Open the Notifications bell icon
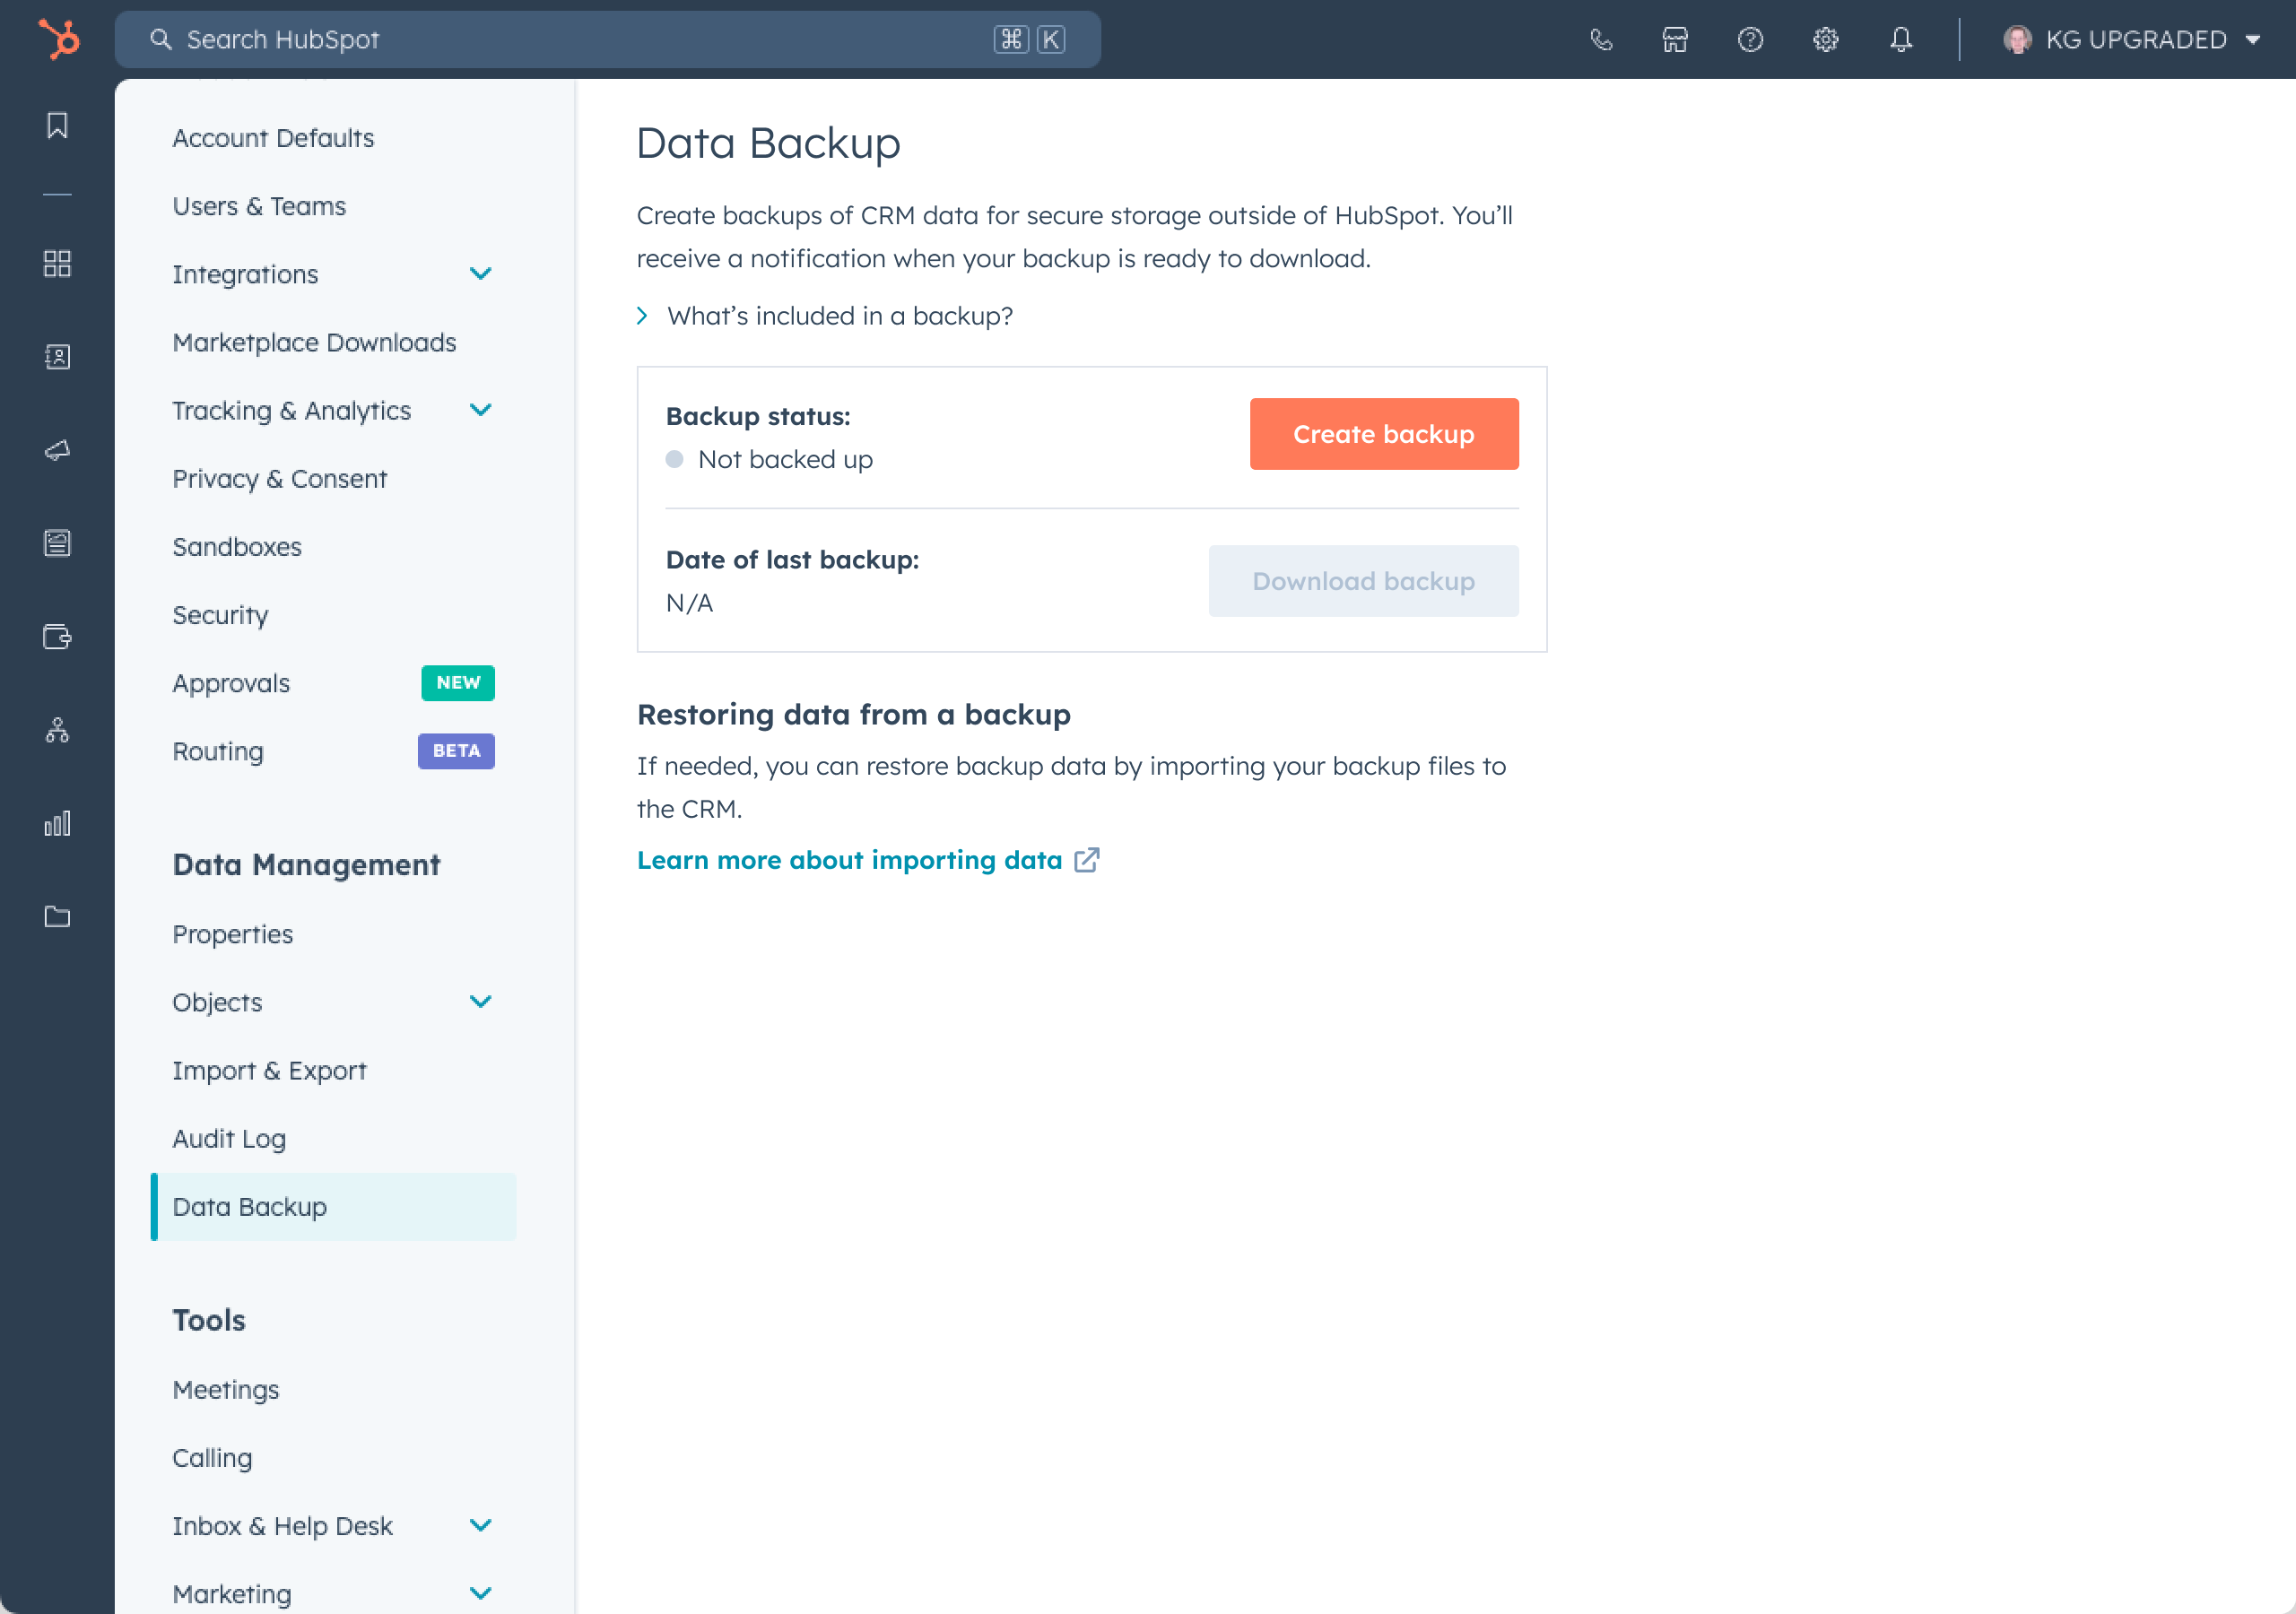Image resolution: width=2296 pixels, height=1614 pixels. [1901, 39]
